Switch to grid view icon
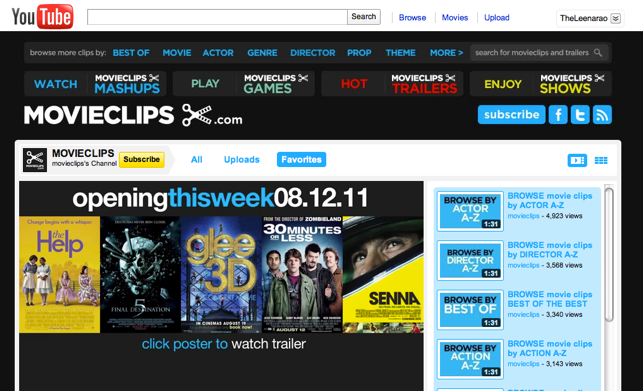The height and width of the screenshot is (391, 643). click(x=601, y=160)
